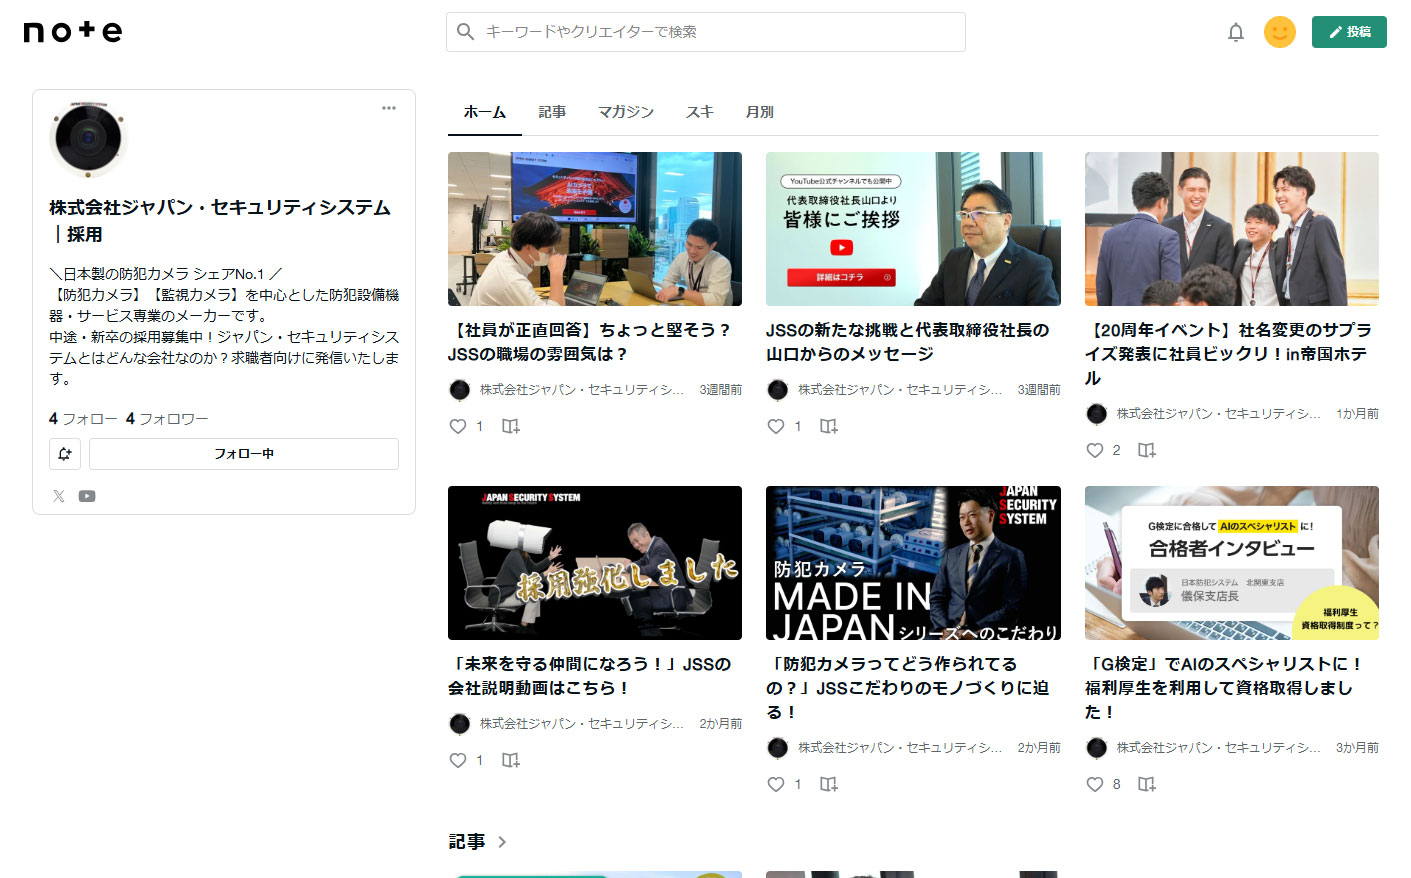Add the G検定 article to a magazine
The width and height of the screenshot is (1411, 878).
tap(1147, 784)
